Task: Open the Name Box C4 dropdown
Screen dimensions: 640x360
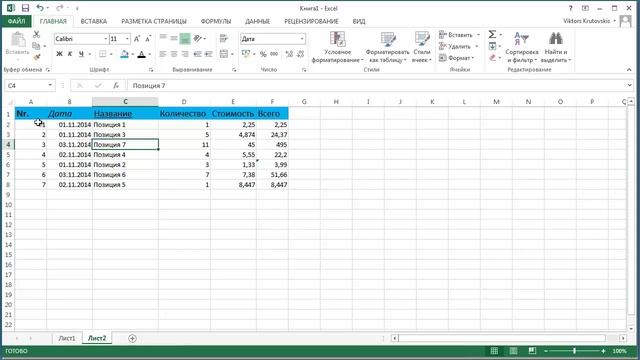Action: click(50, 85)
